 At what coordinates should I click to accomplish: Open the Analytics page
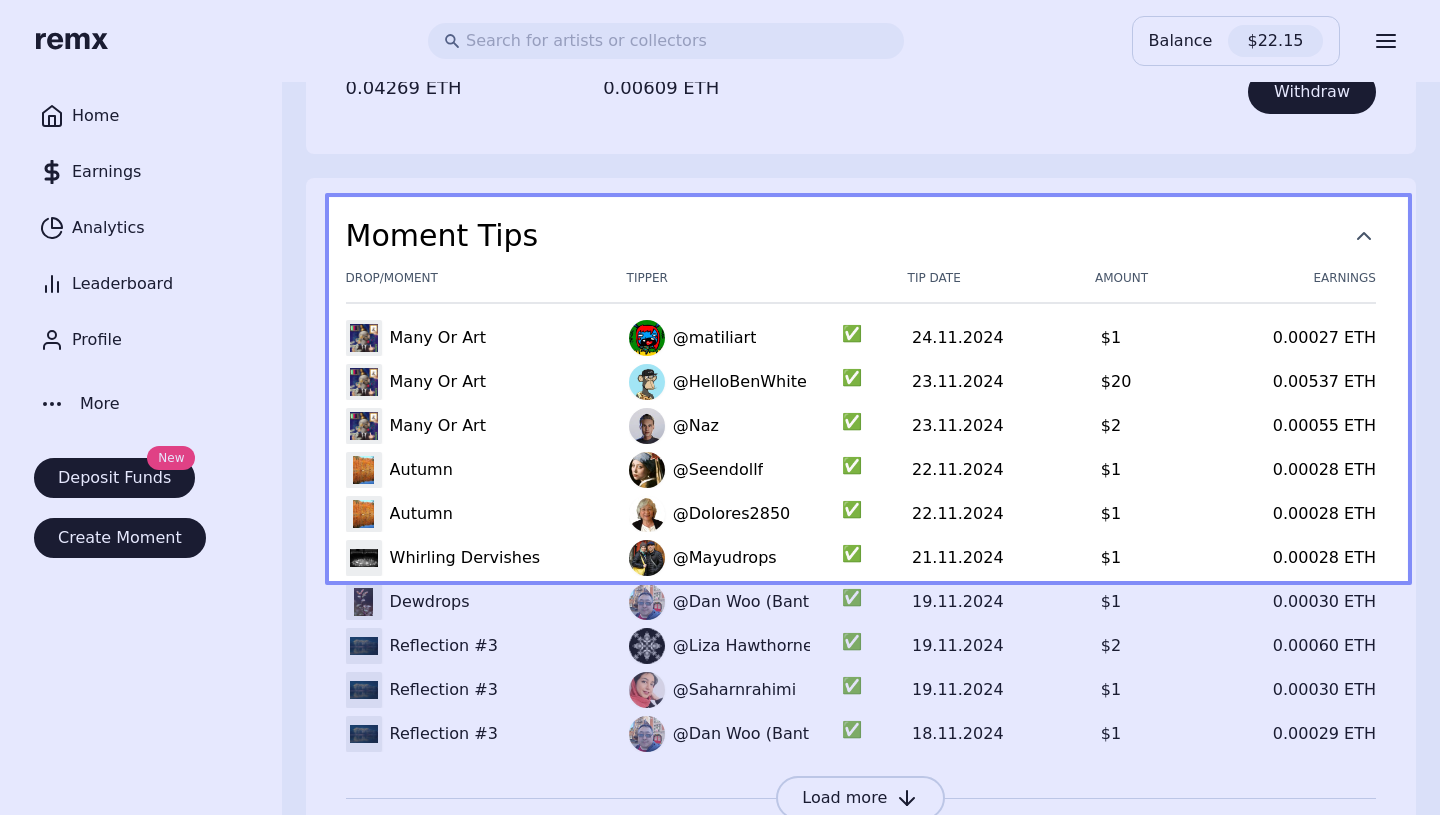click(108, 228)
